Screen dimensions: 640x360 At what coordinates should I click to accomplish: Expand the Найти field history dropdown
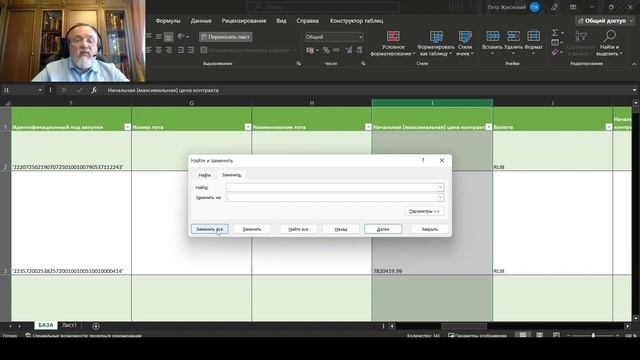(440, 187)
